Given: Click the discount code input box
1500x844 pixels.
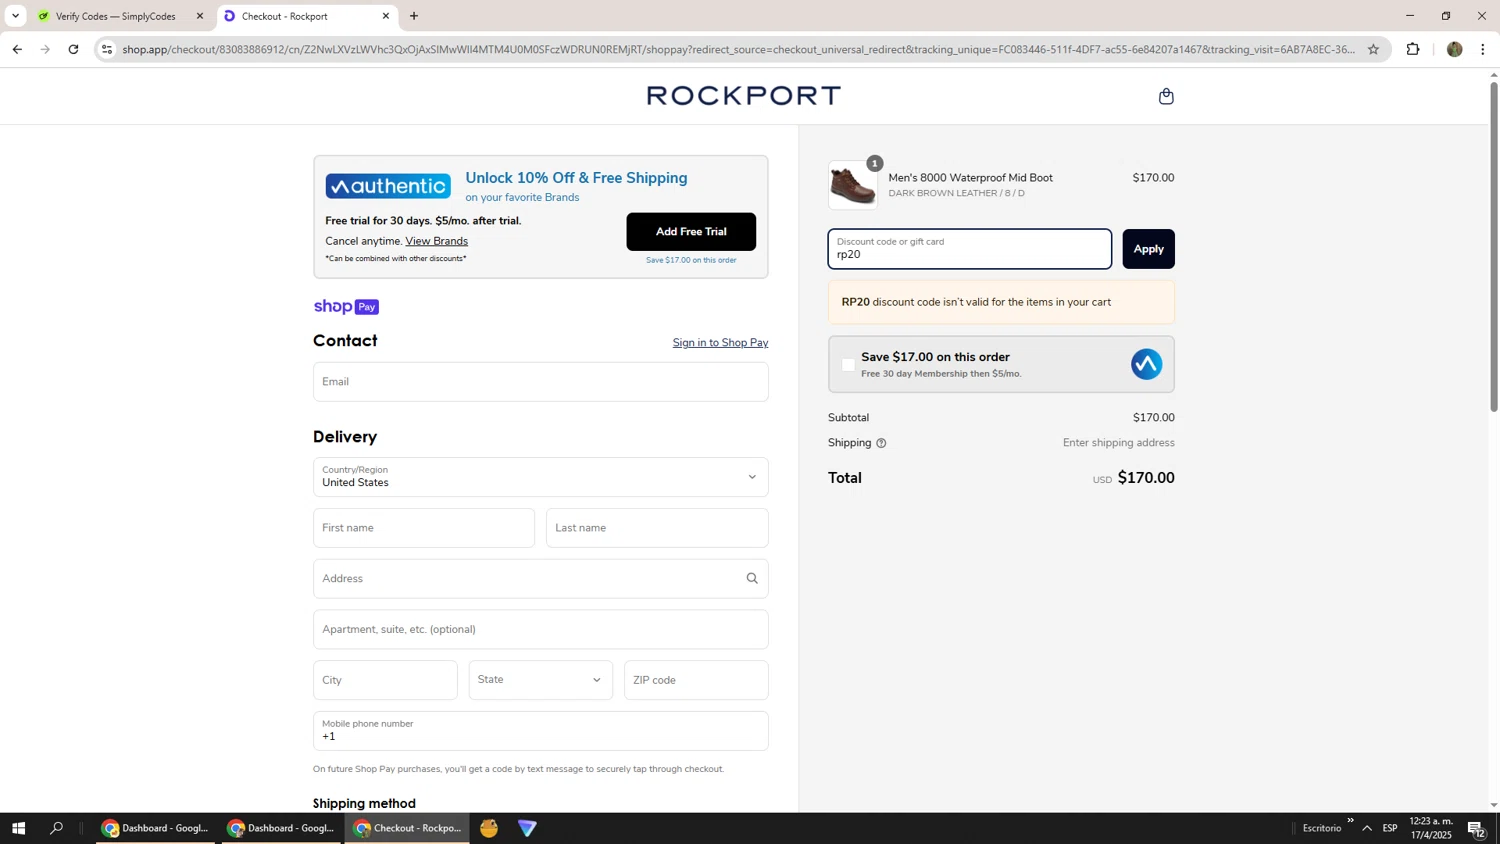Looking at the screenshot, I should coord(969,249).
